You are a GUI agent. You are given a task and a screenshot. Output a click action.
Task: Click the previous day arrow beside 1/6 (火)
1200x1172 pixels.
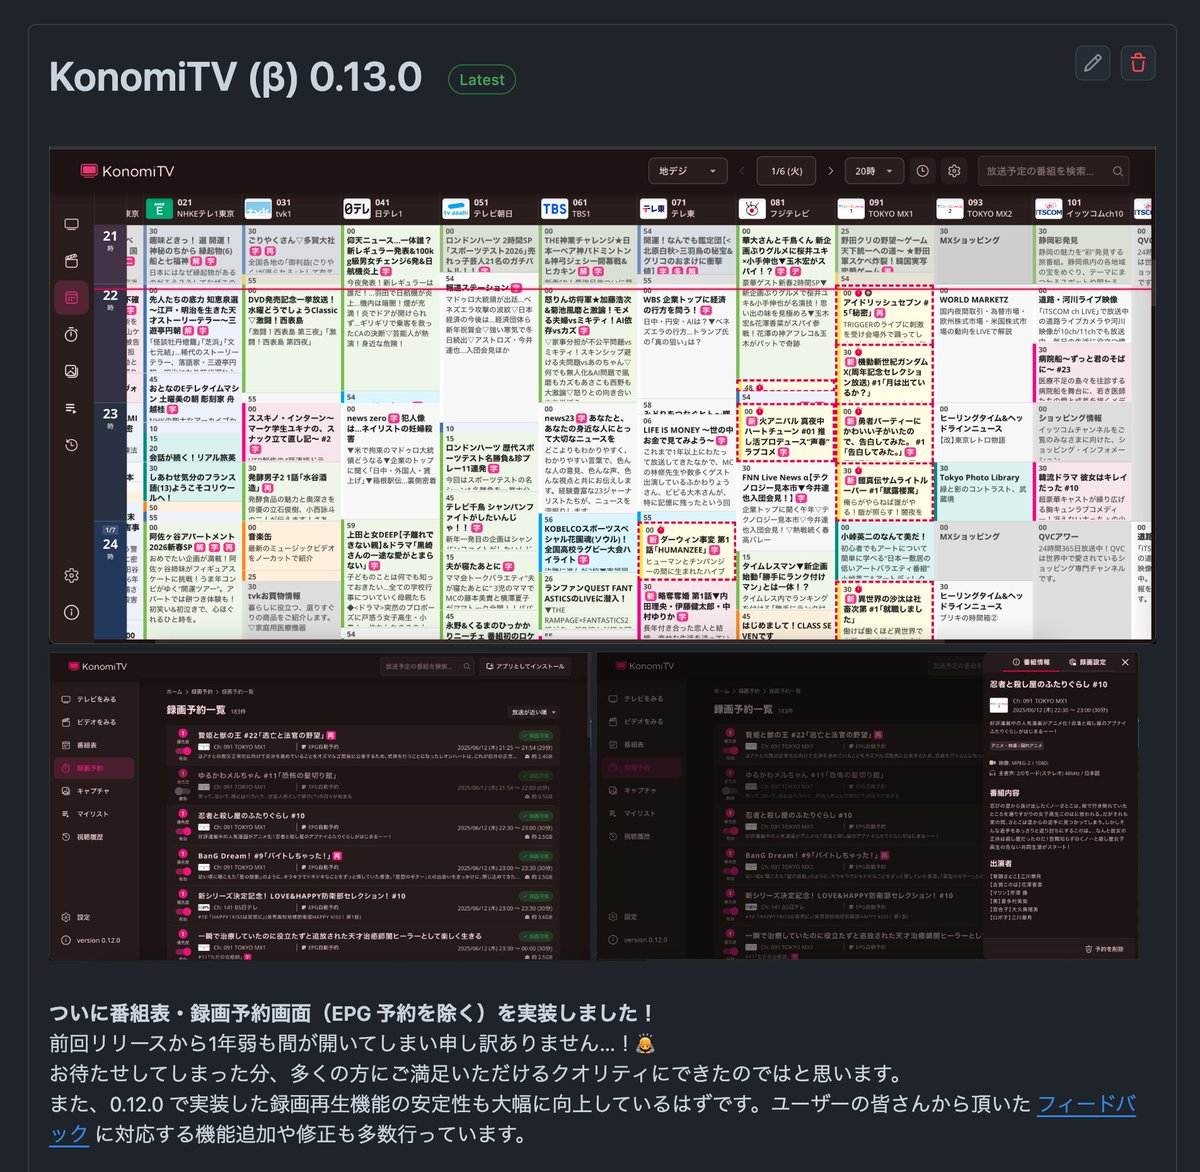click(743, 171)
